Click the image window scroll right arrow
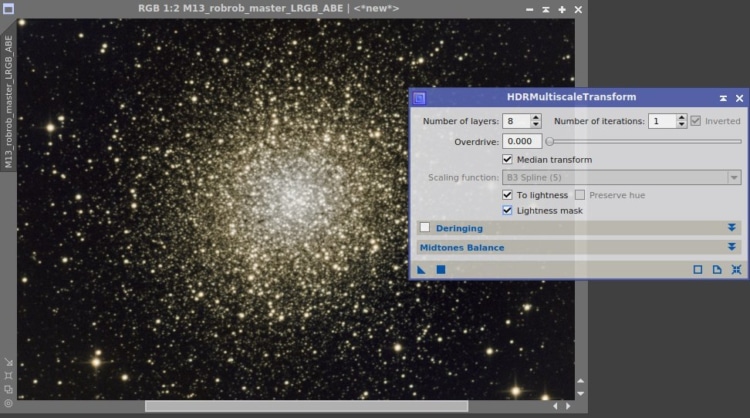 [x=568, y=406]
